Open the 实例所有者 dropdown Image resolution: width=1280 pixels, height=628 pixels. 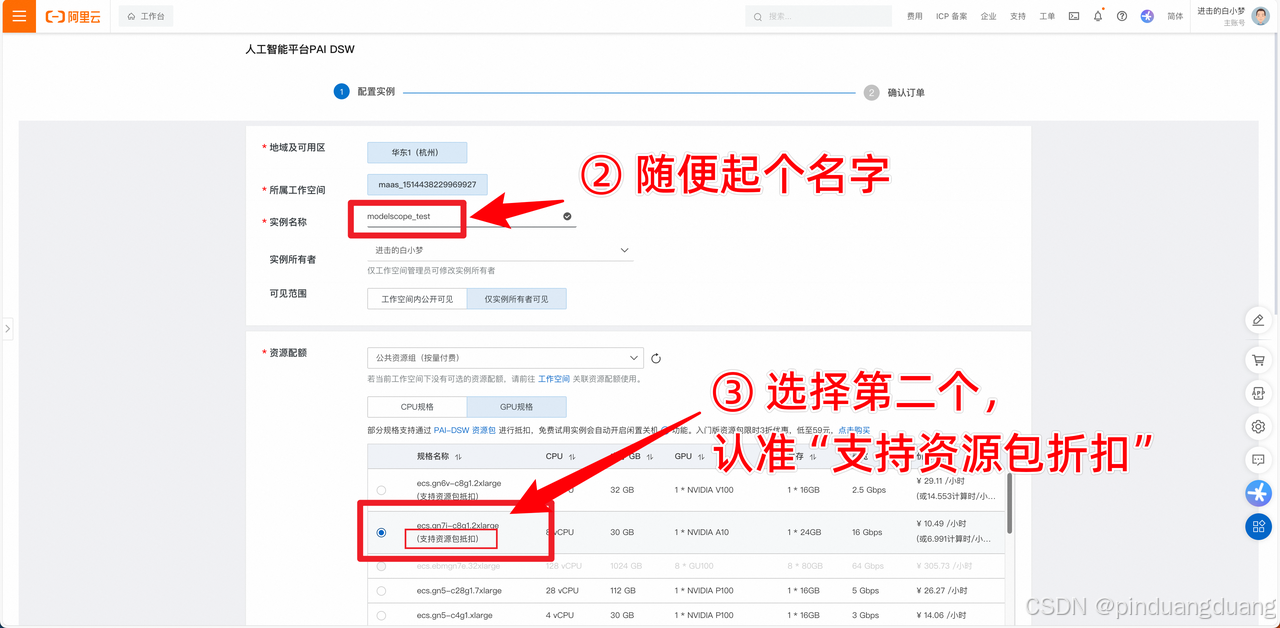point(500,250)
